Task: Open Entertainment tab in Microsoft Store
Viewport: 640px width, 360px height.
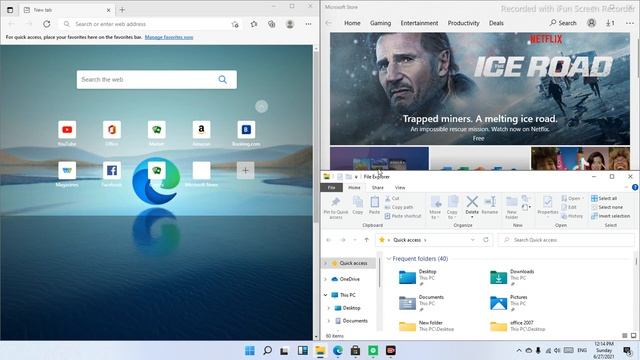Action: (x=419, y=23)
